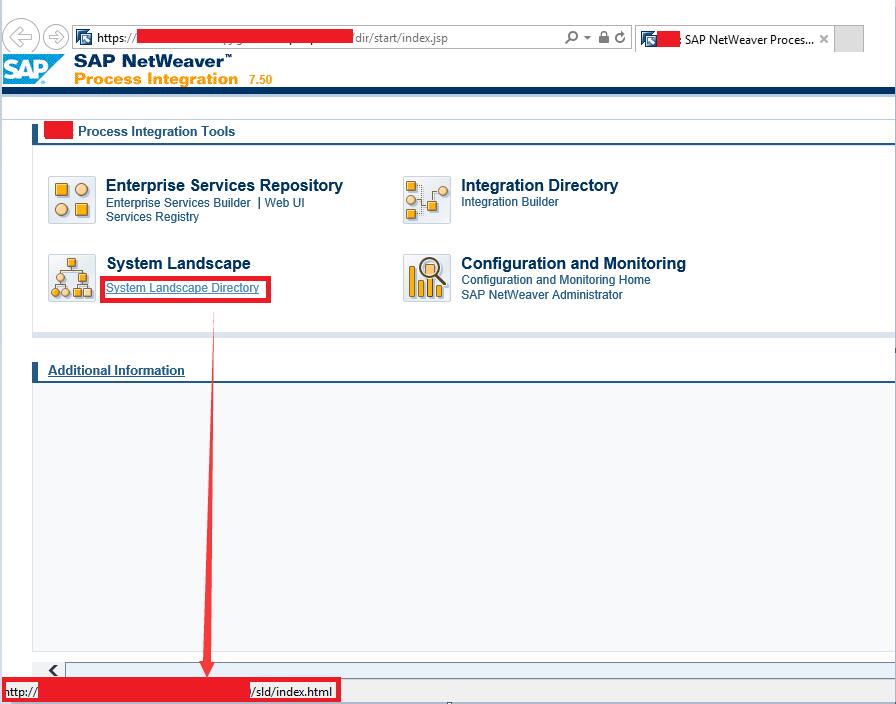Click the Integration Directory icon

click(427, 200)
